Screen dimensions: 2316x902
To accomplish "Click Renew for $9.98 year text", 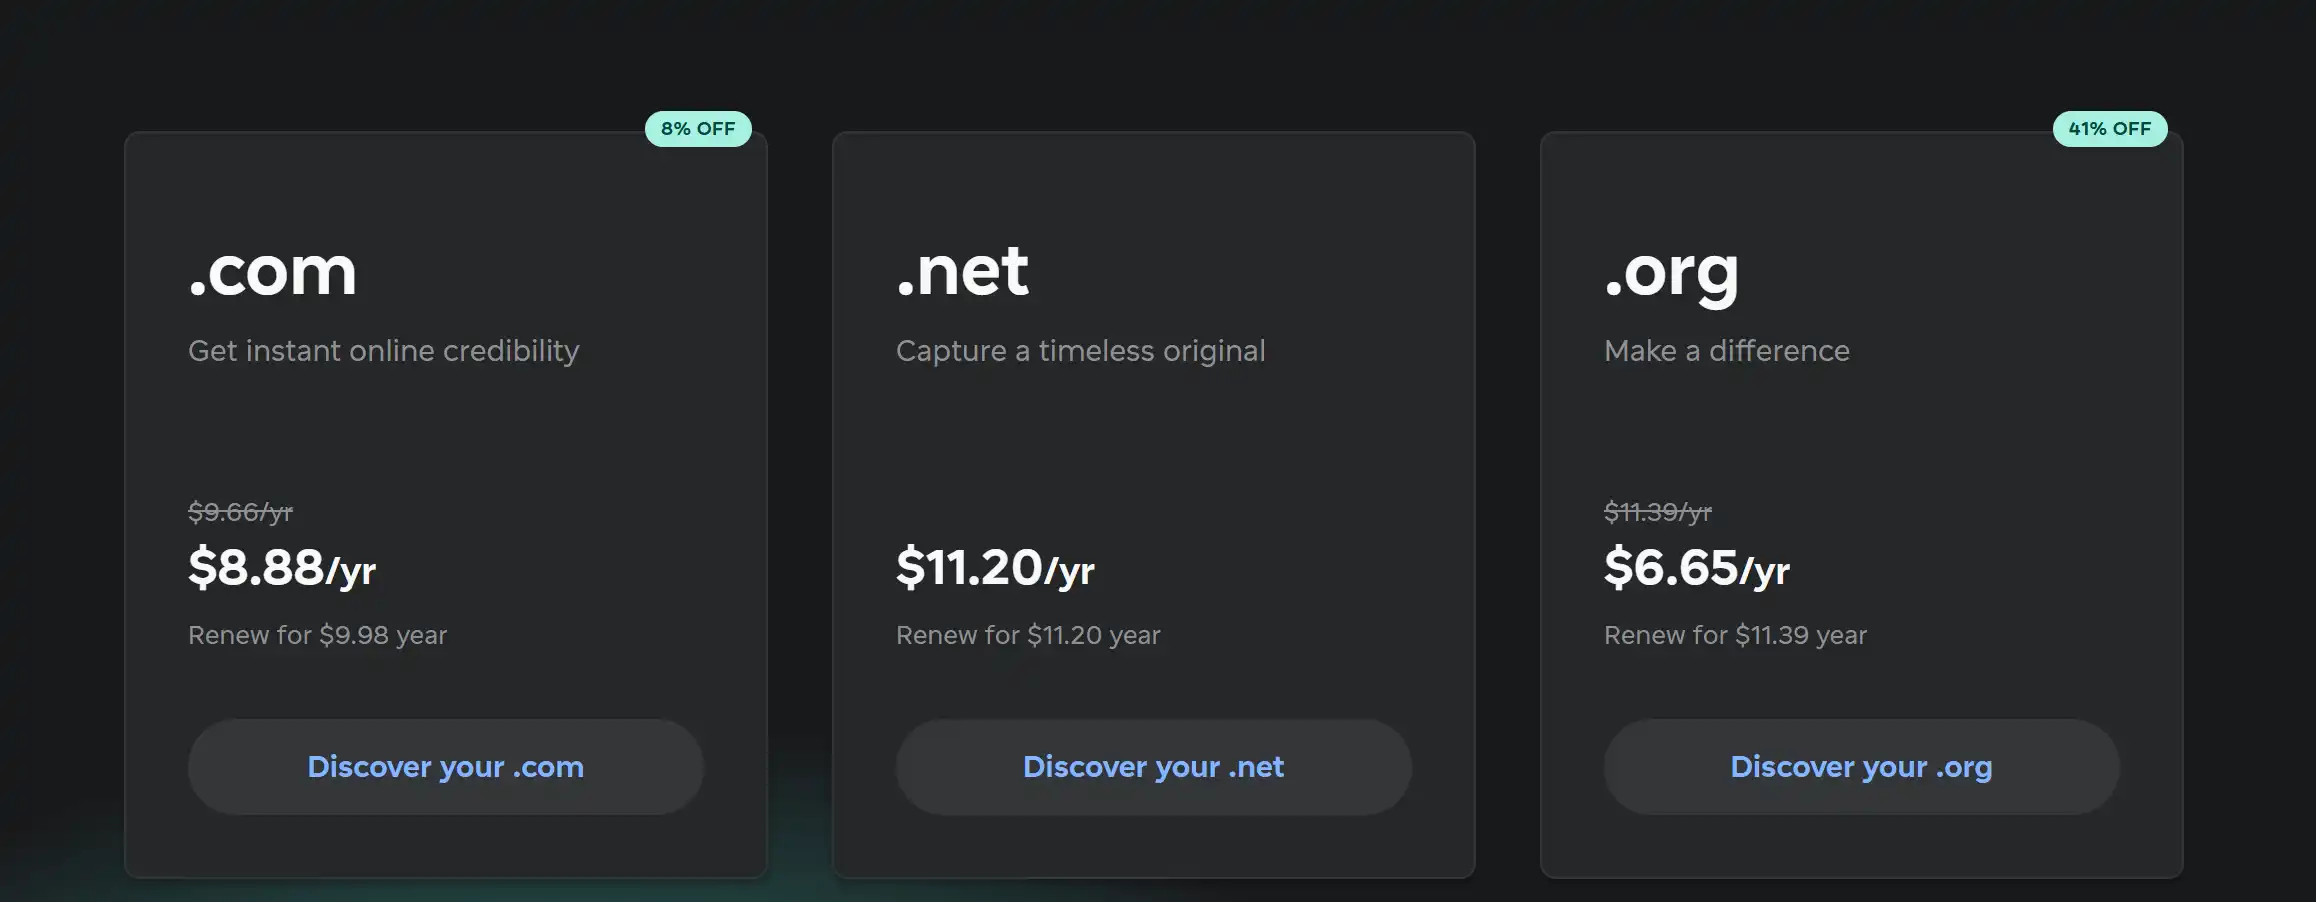I will (x=317, y=635).
